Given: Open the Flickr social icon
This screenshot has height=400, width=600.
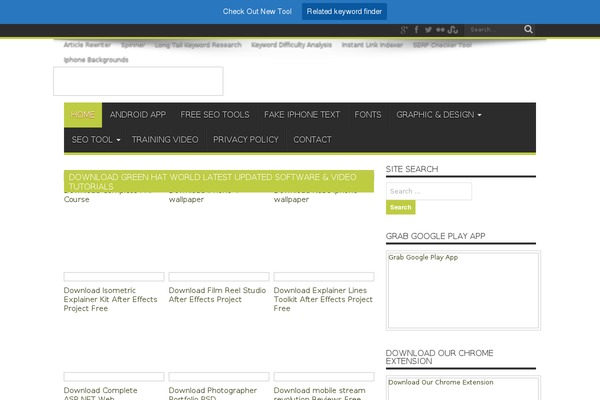Looking at the screenshot, I should click(x=440, y=30).
